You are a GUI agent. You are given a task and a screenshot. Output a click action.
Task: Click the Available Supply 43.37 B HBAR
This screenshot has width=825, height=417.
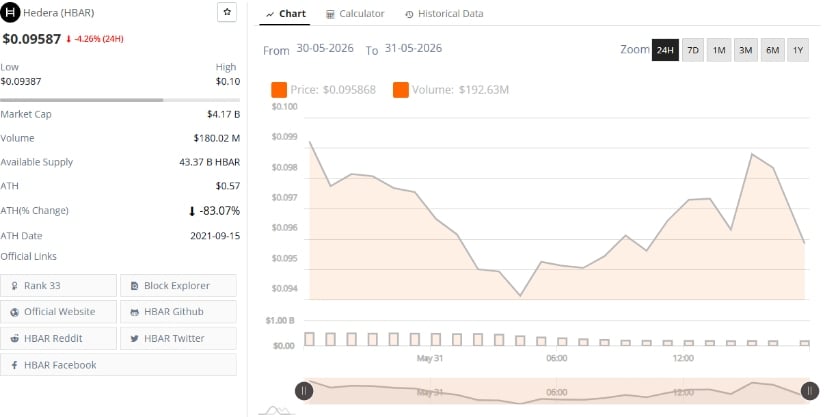pyautogui.click(x=209, y=162)
